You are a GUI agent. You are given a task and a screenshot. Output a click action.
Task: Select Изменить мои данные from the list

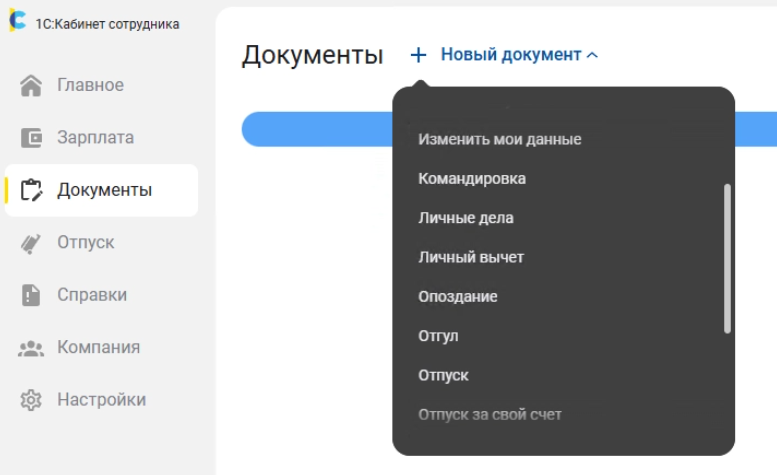tap(499, 139)
